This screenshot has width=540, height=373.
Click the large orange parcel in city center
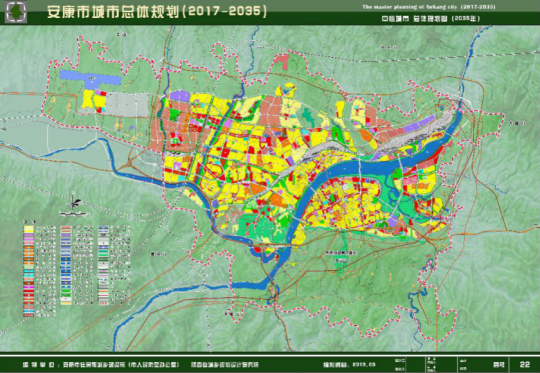coord(258,189)
